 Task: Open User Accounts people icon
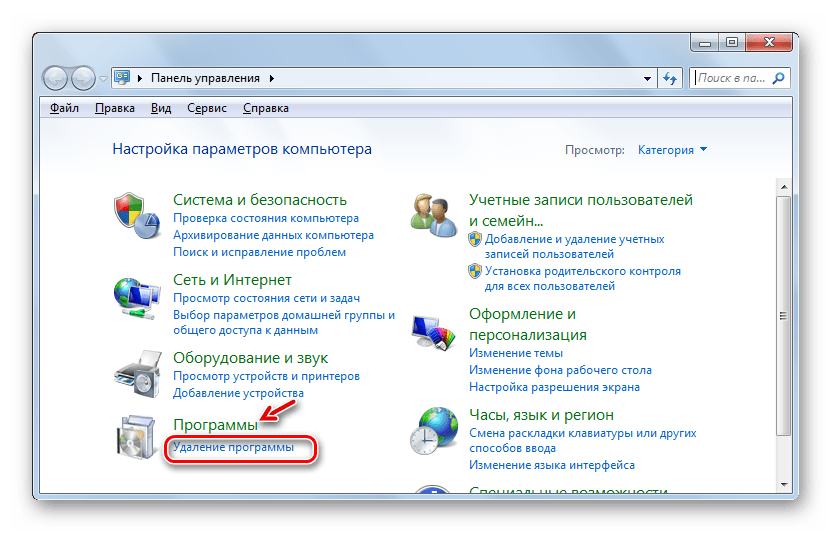(434, 215)
